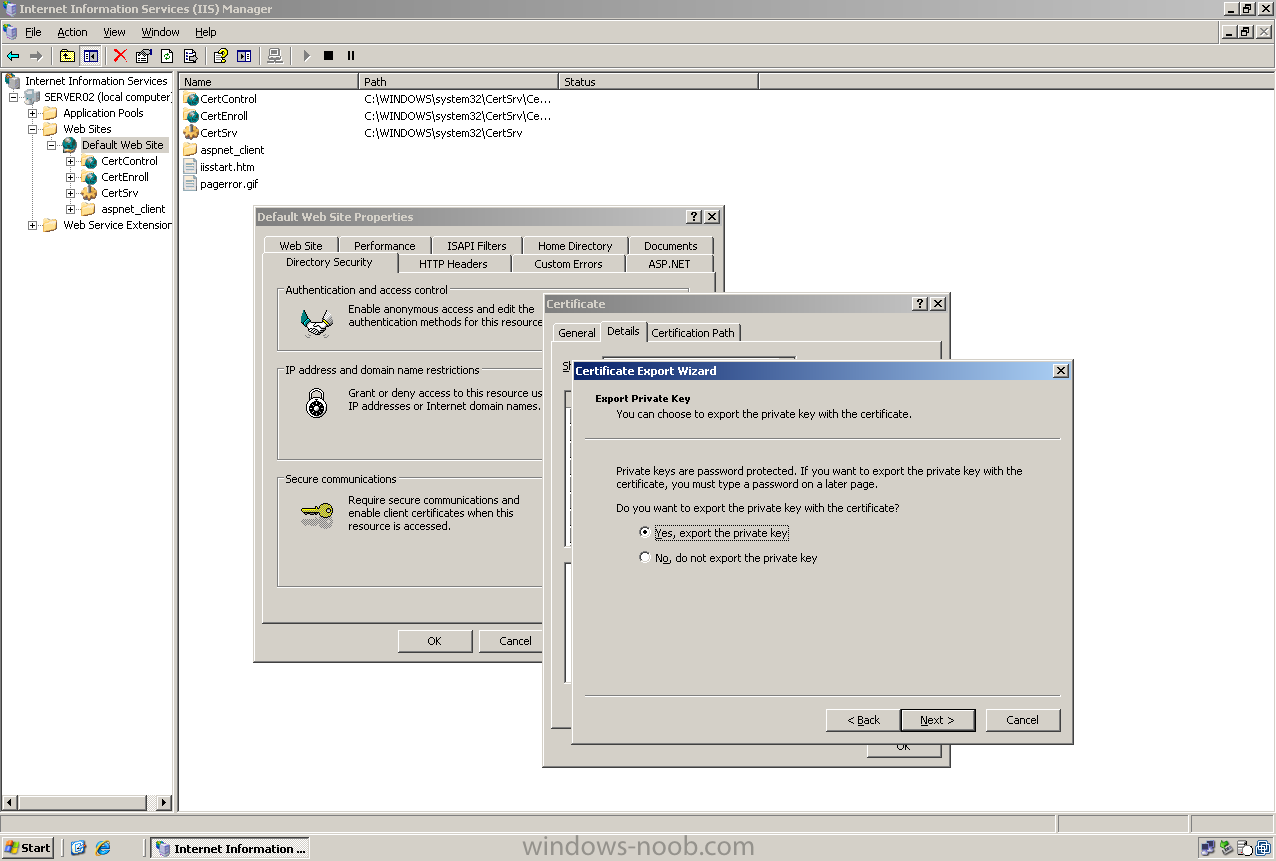Expand the Application Pools node
1276x861 pixels.
[33, 113]
